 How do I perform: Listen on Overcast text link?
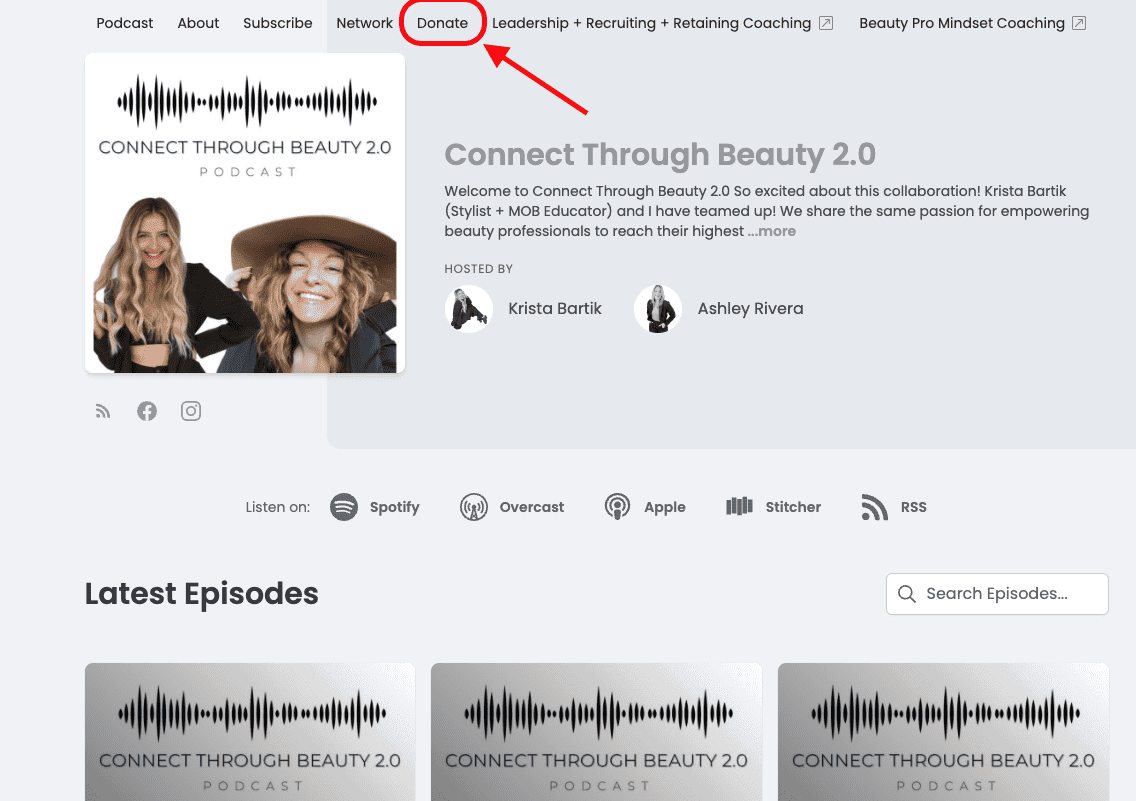[x=532, y=507]
